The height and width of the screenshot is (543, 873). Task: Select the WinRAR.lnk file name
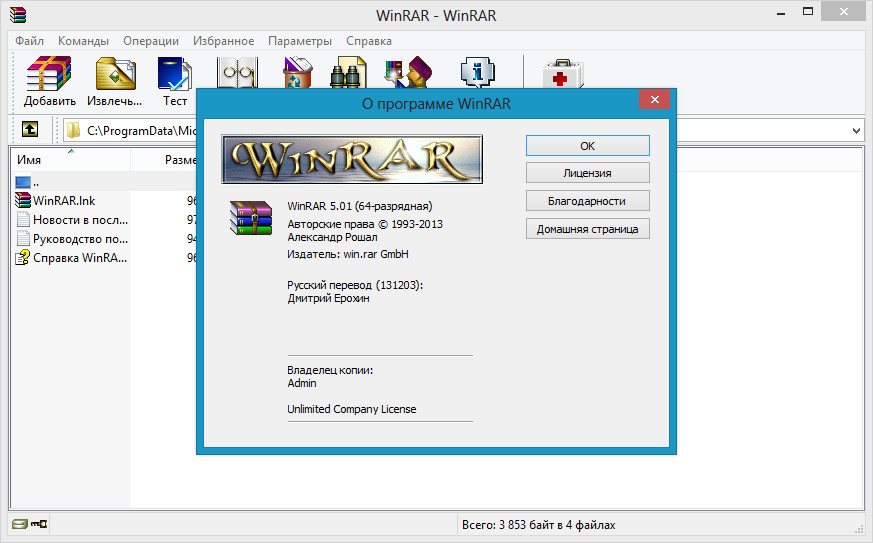click(x=64, y=200)
